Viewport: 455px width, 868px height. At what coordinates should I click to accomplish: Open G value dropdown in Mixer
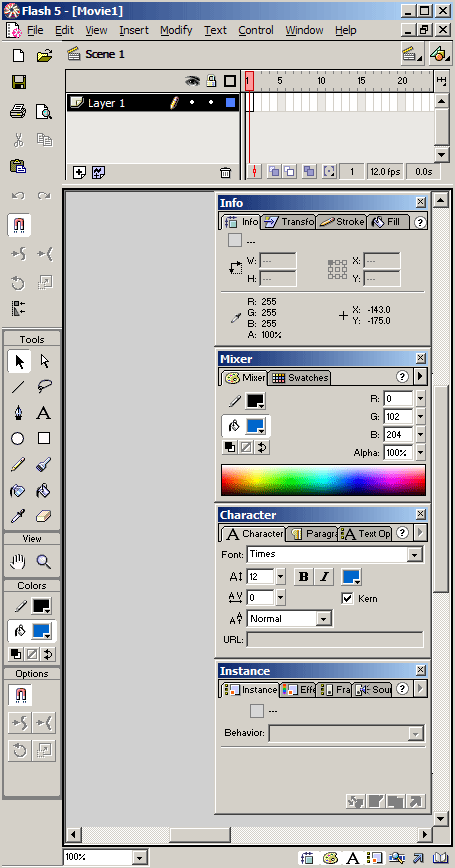(420, 416)
